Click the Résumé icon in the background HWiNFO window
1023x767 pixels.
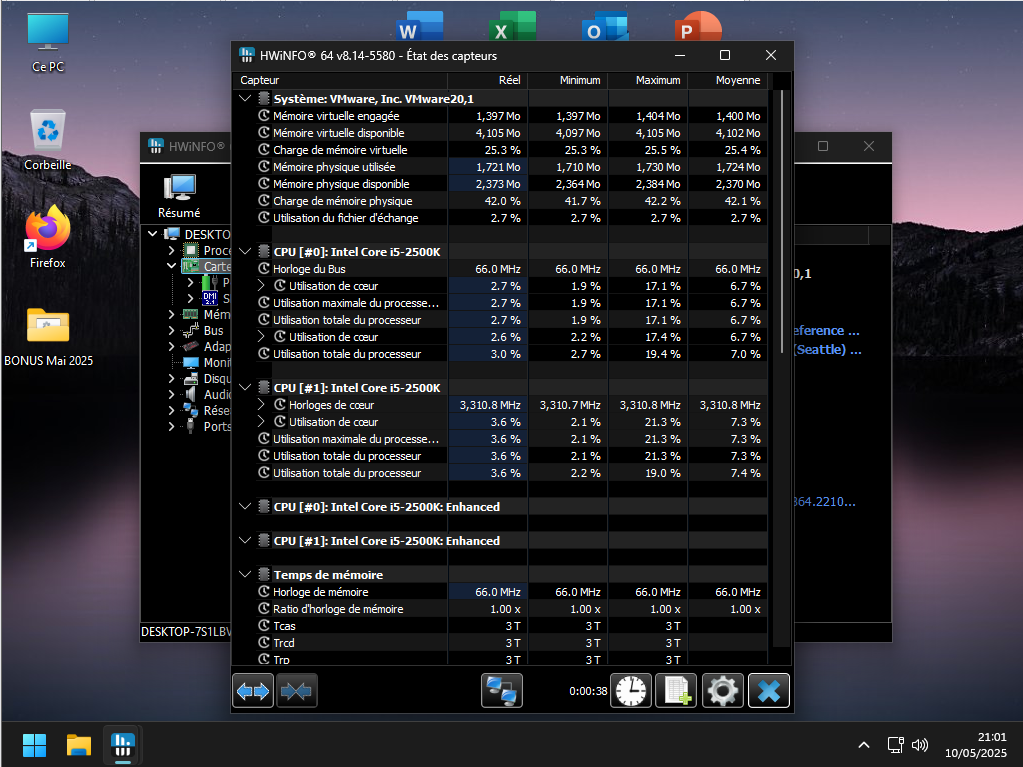(x=179, y=196)
